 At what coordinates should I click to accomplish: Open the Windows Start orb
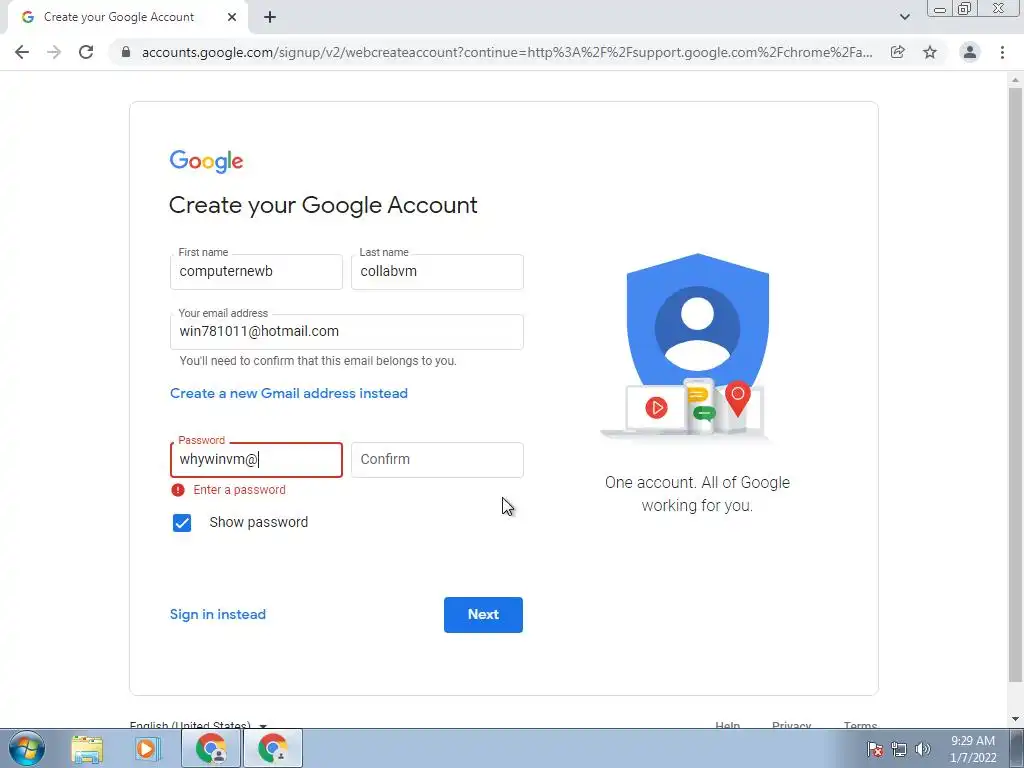coord(27,748)
